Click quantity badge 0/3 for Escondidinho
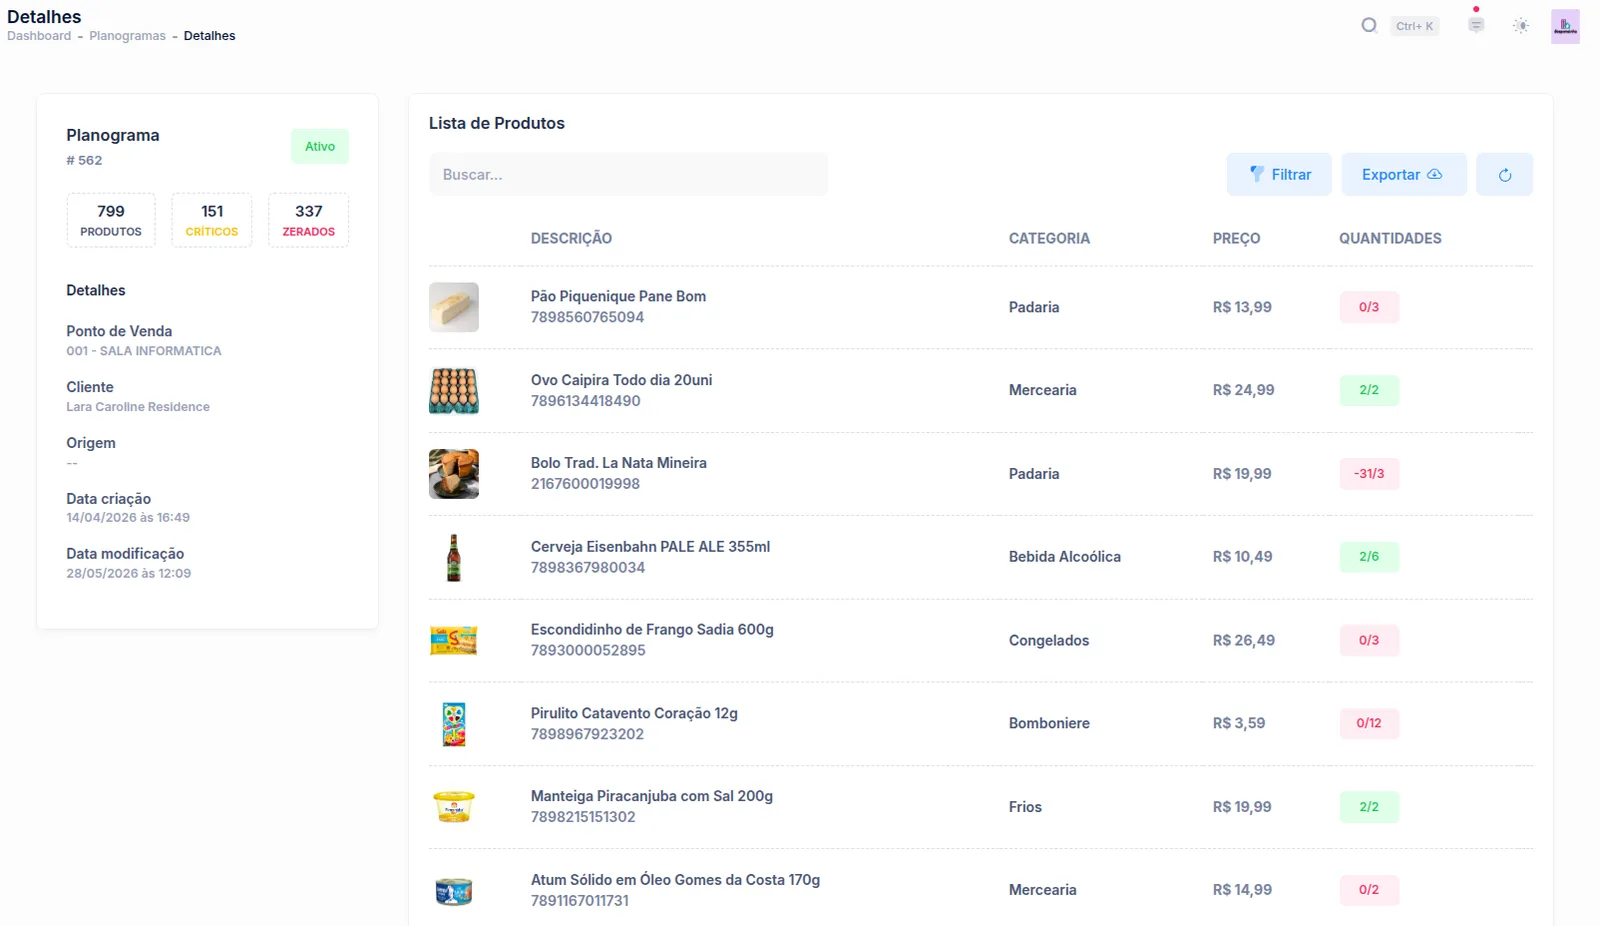Image resolution: width=1600 pixels, height=926 pixels. coord(1369,640)
